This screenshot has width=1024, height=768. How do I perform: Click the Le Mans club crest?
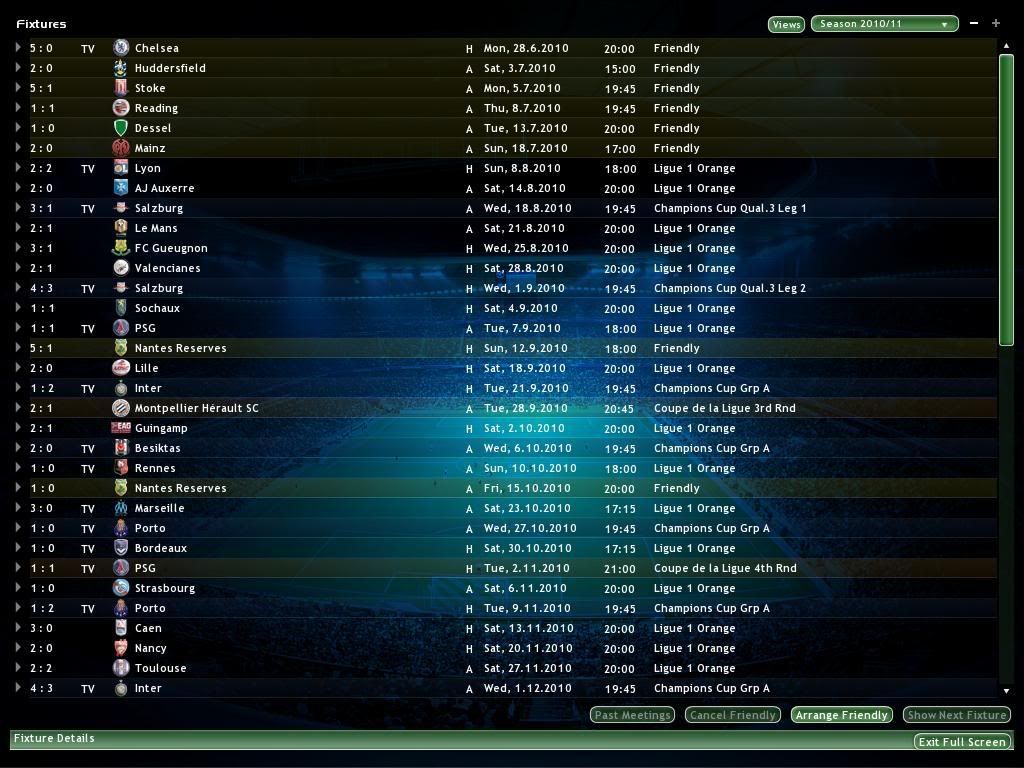121,228
